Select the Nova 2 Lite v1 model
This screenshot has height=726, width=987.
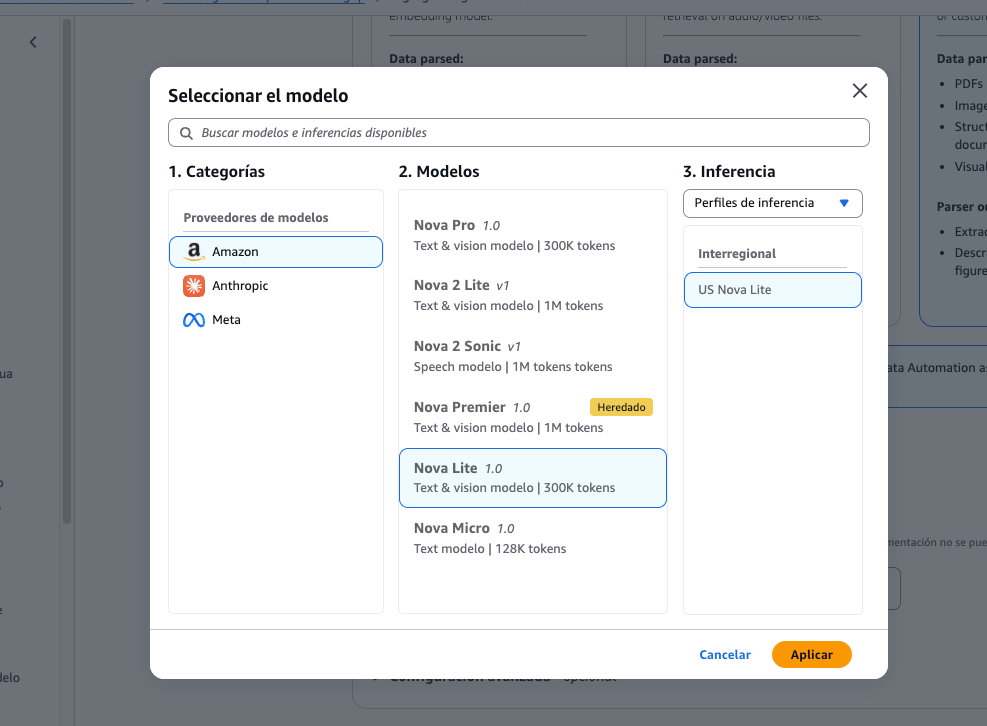tap(533, 295)
